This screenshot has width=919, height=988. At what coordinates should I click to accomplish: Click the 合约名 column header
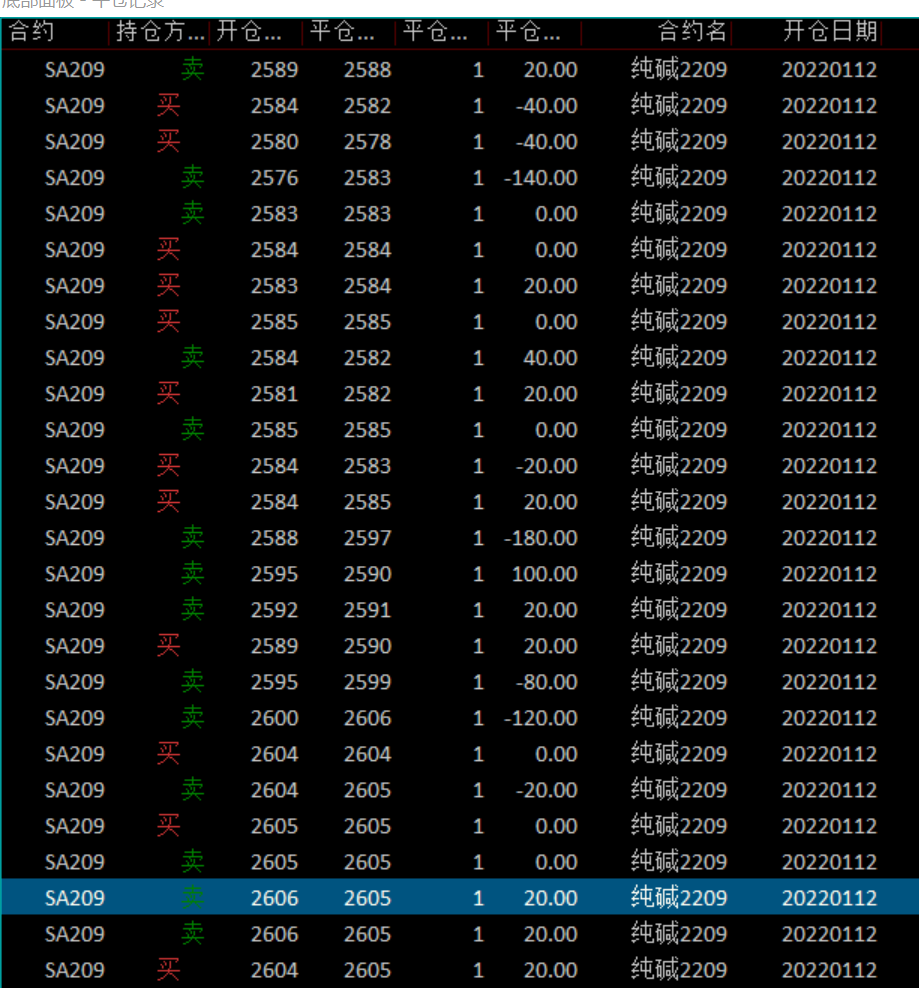(692, 31)
